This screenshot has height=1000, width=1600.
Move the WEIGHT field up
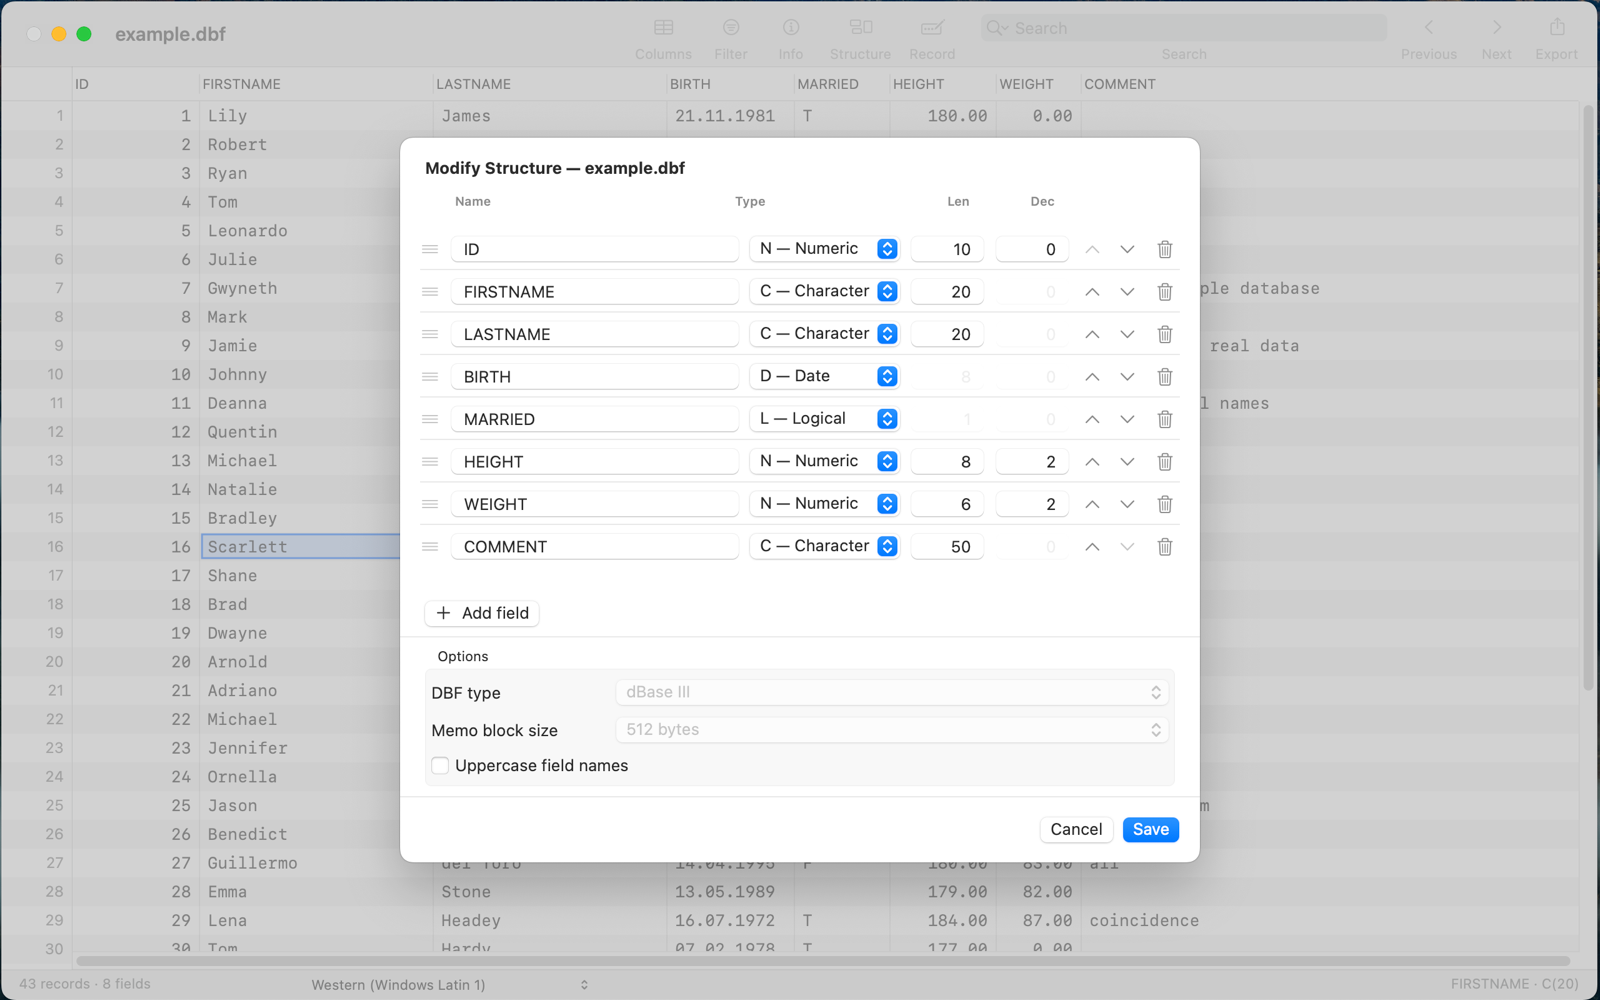(1092, 504)
